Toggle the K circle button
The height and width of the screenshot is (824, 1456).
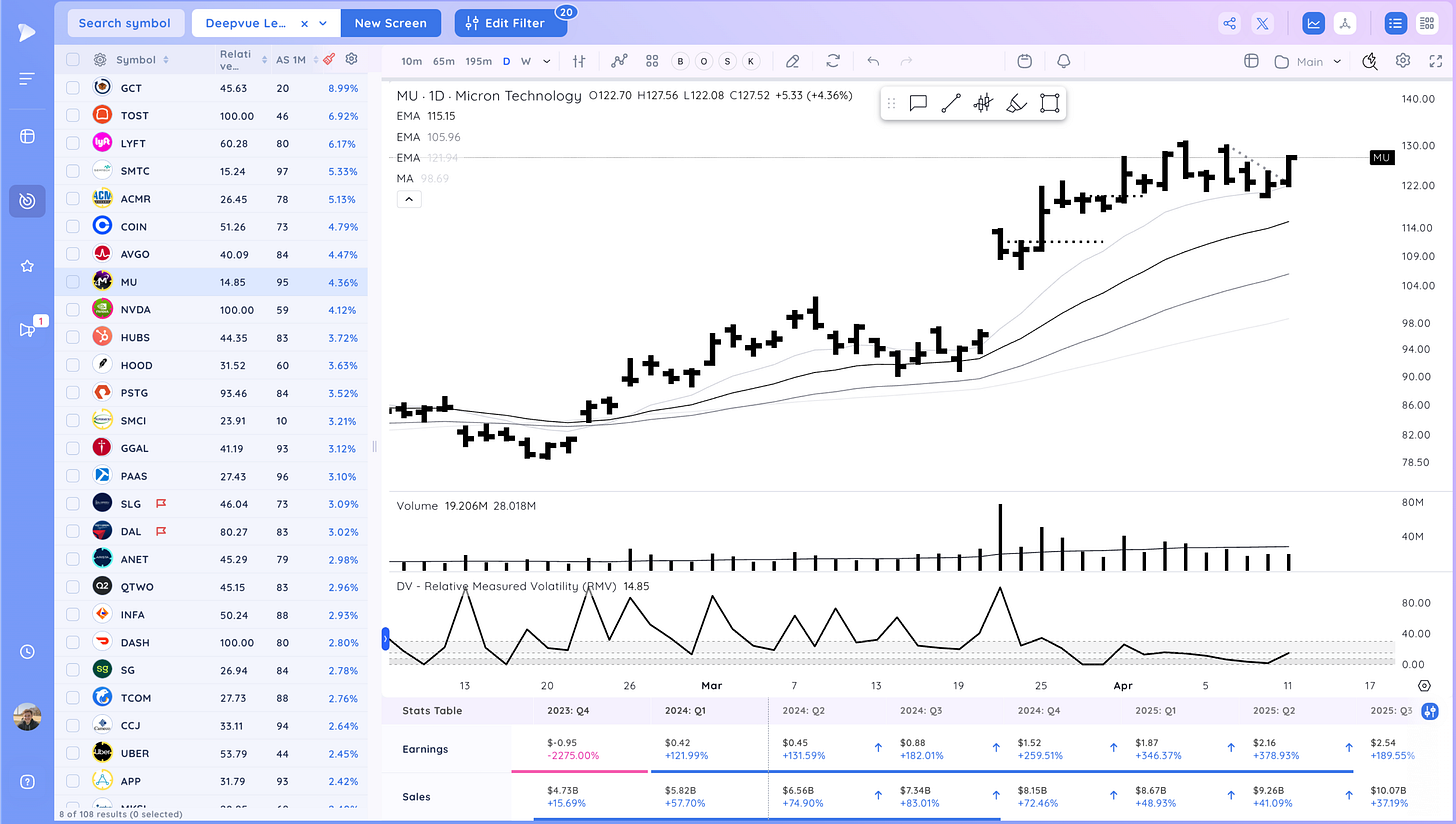[x=751, y=61]
